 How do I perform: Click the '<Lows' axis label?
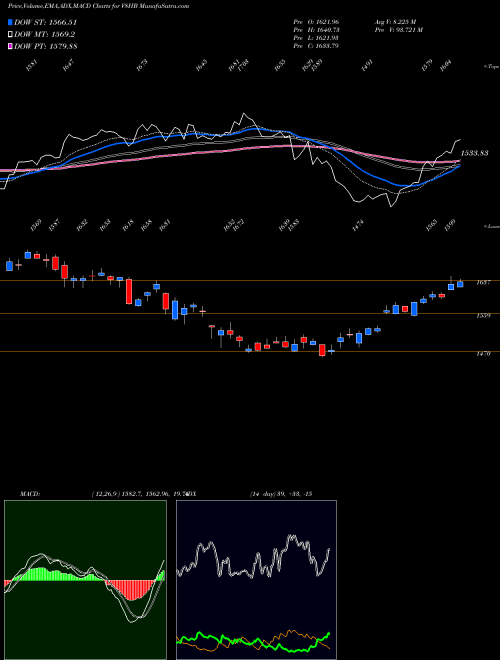coord(491,226)
